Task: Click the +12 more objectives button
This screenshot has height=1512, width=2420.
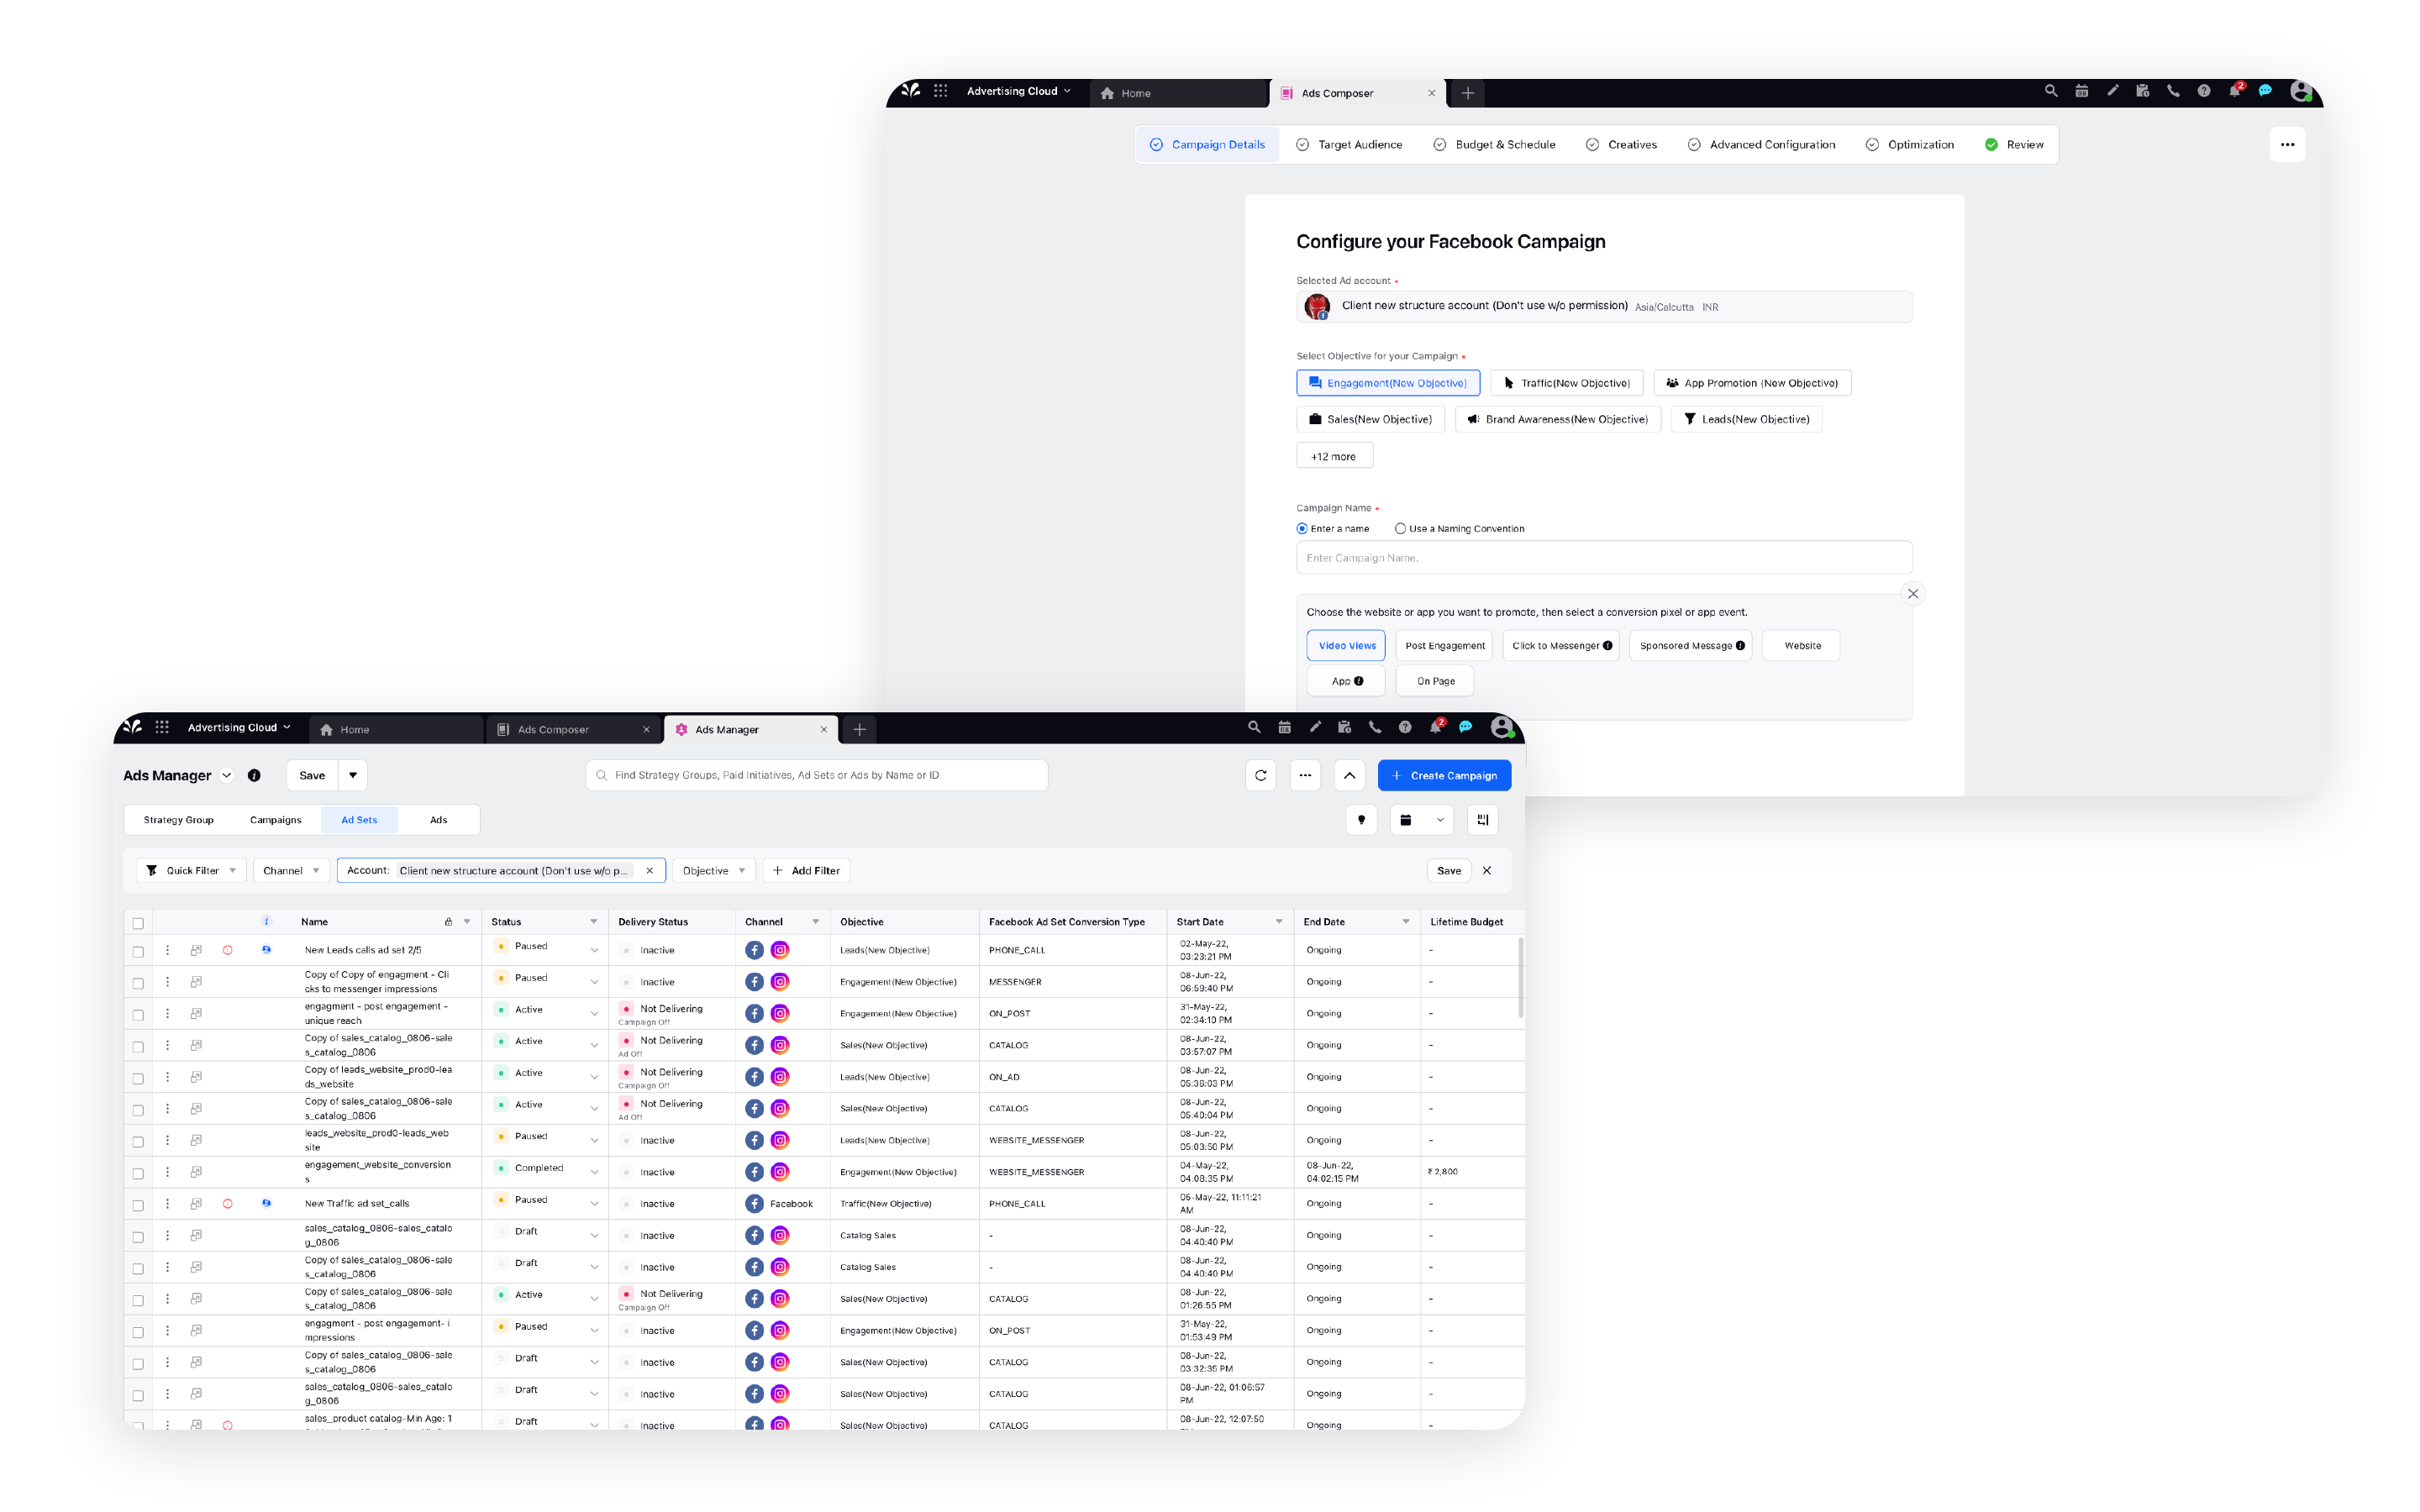Action: point(1333,456)
